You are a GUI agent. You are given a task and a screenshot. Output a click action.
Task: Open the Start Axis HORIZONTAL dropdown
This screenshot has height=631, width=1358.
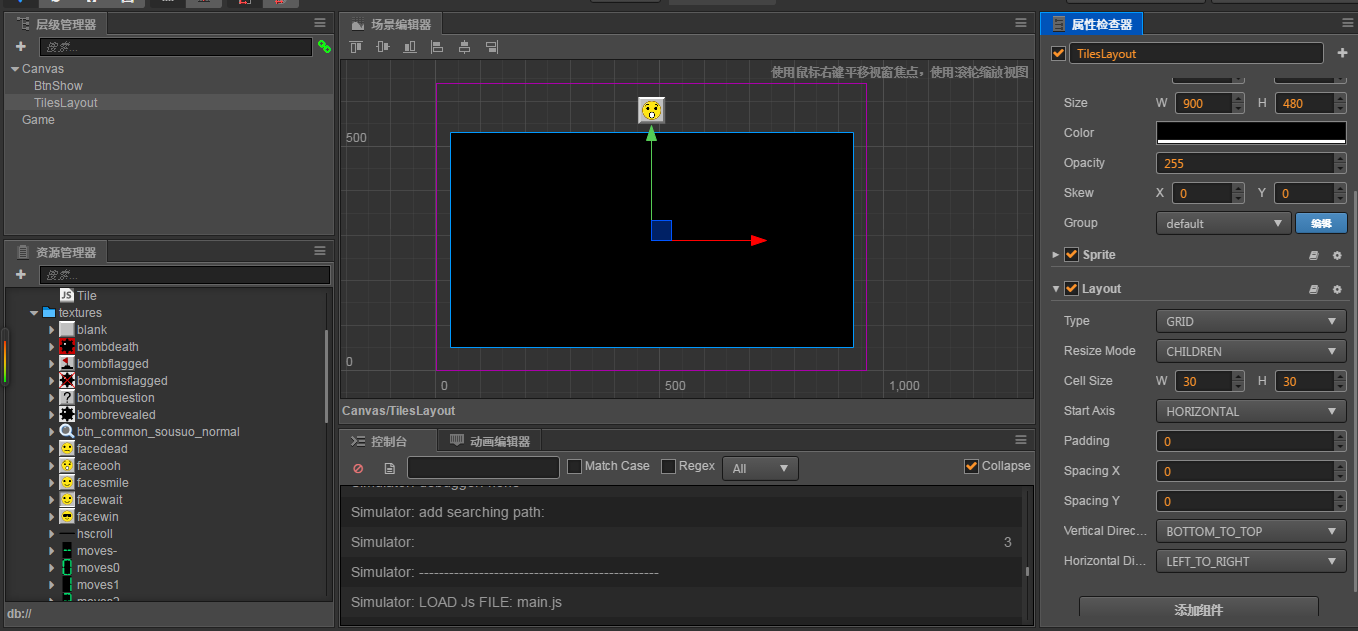(x=1252, y=411)
